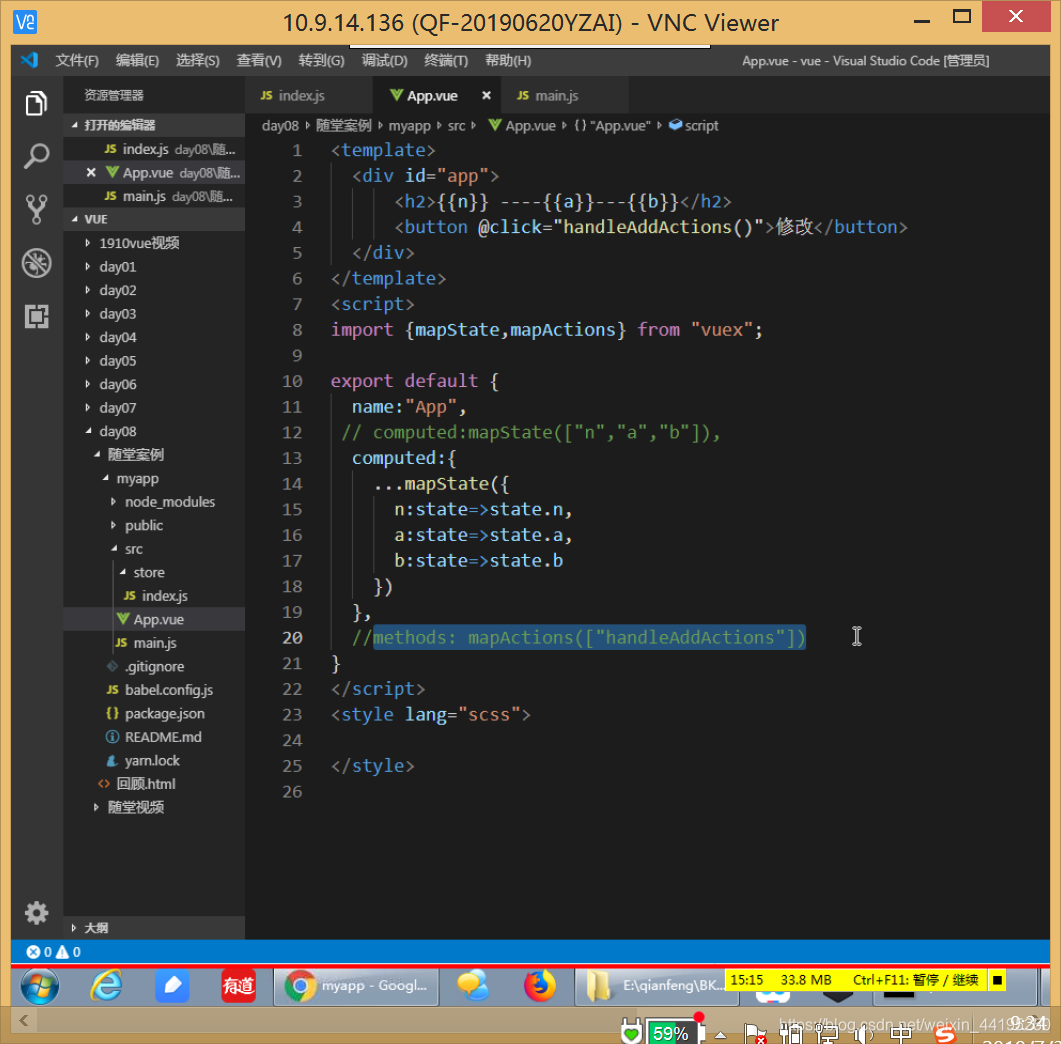Select main.js in open editors list

154,196
